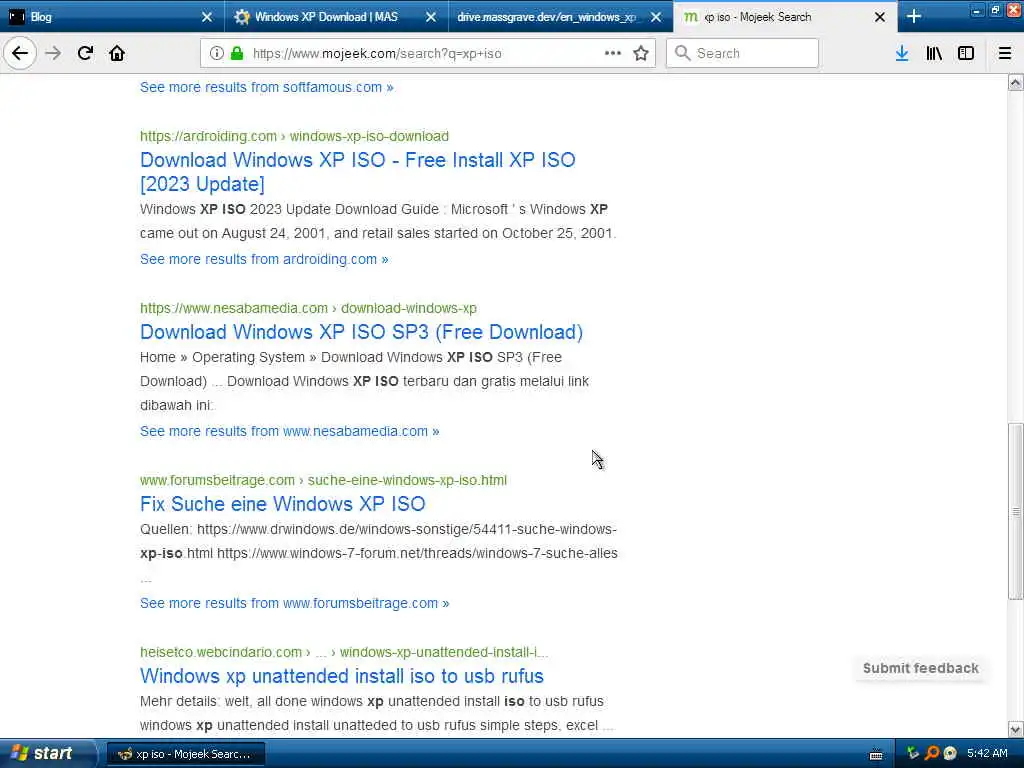Click the page scrollbar up arrow
The image size is (1024, 768).
[1016, 82]
